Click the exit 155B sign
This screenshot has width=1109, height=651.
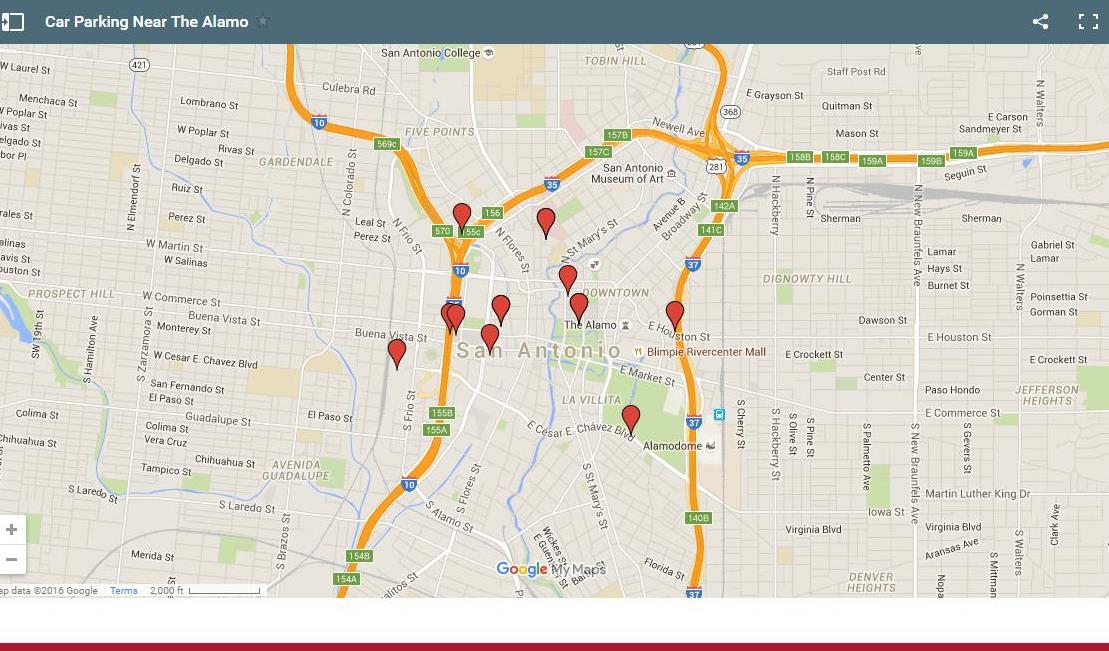441,413
